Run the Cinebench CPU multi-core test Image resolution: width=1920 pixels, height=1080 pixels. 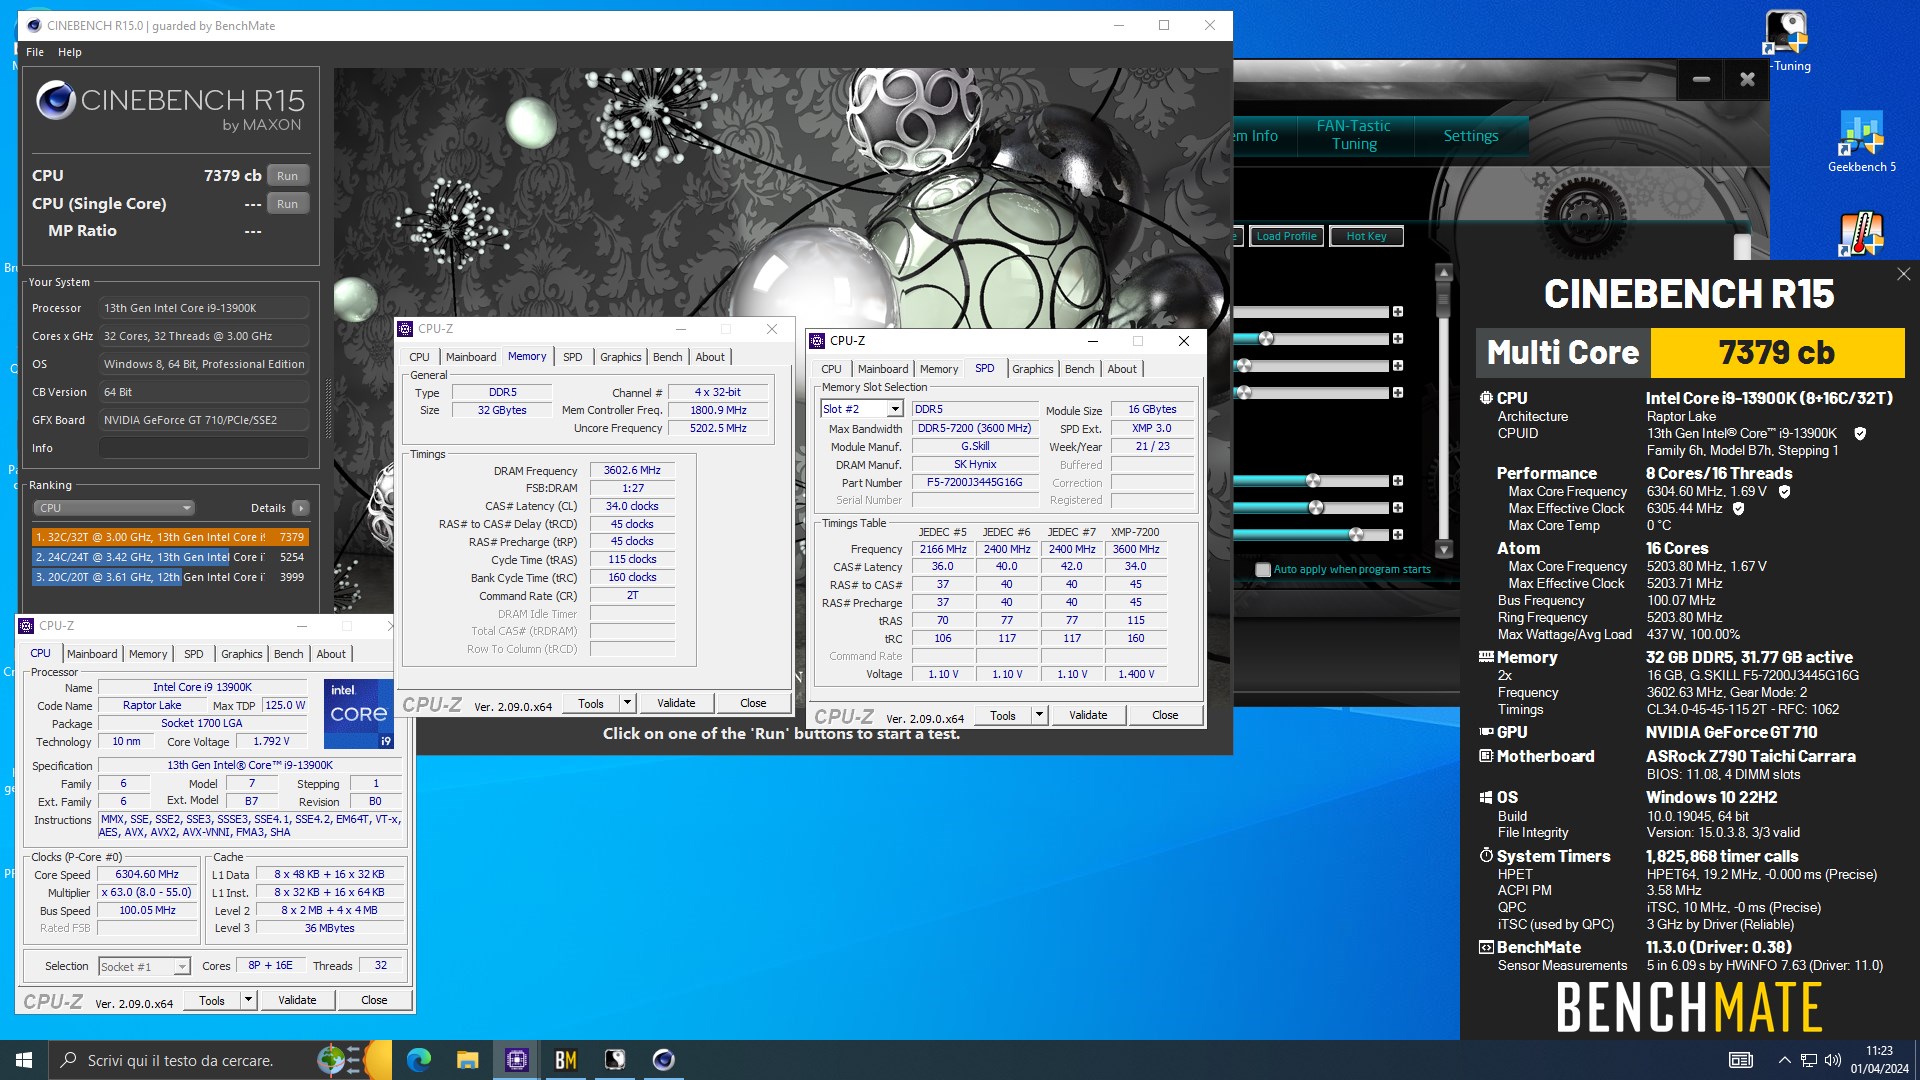[x=287, y=176]
